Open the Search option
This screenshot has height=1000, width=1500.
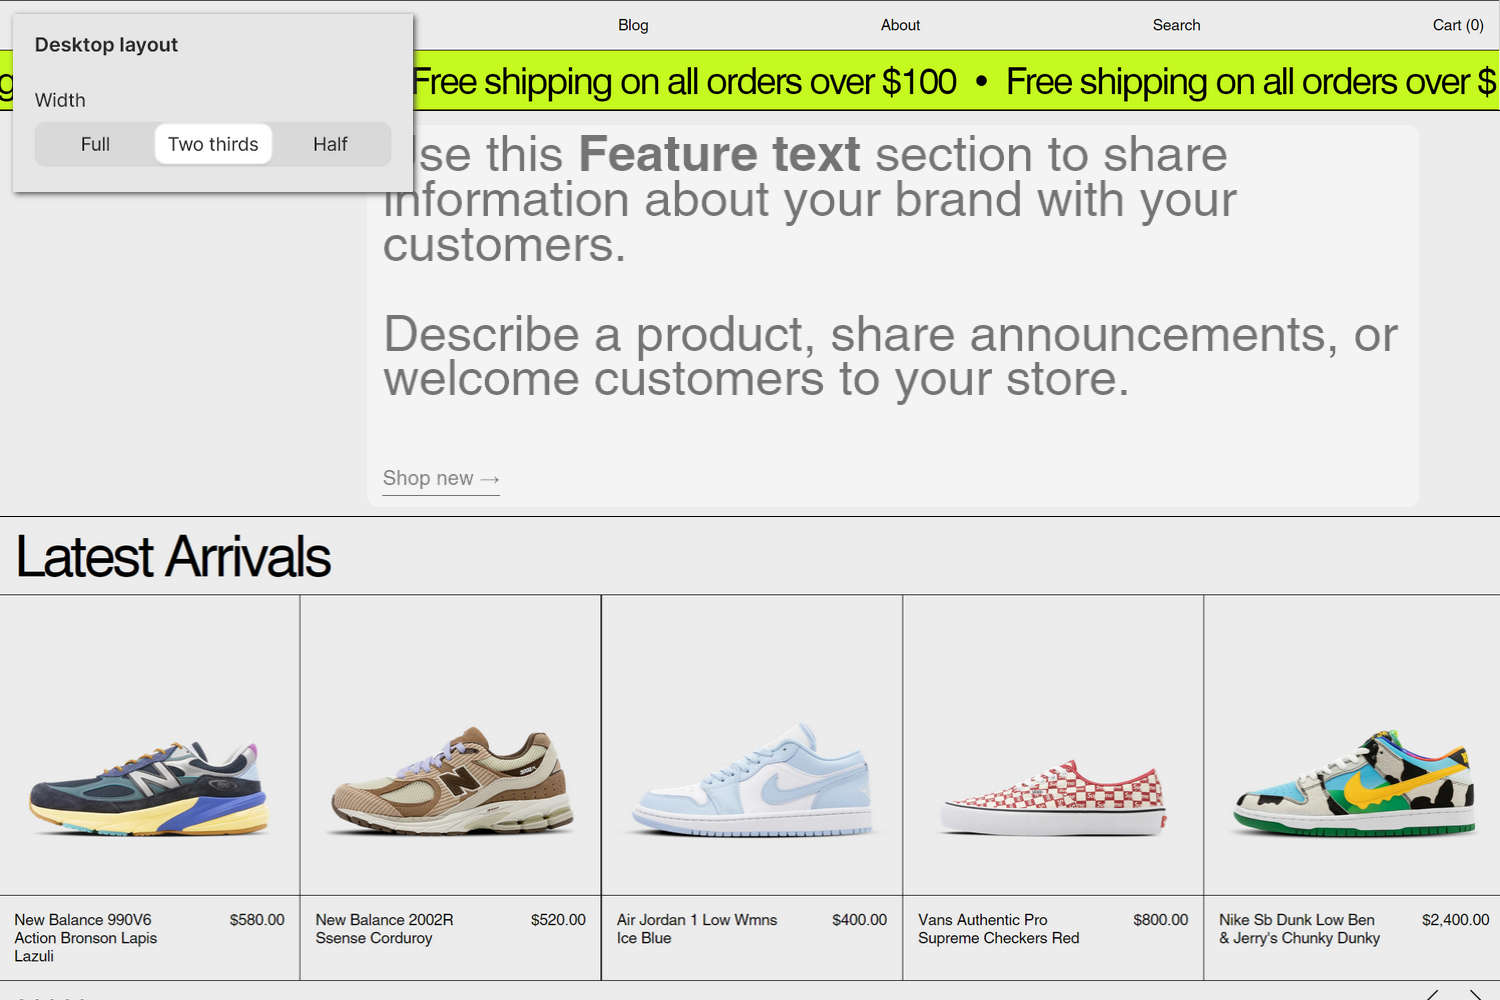(x=1176, y=25)
